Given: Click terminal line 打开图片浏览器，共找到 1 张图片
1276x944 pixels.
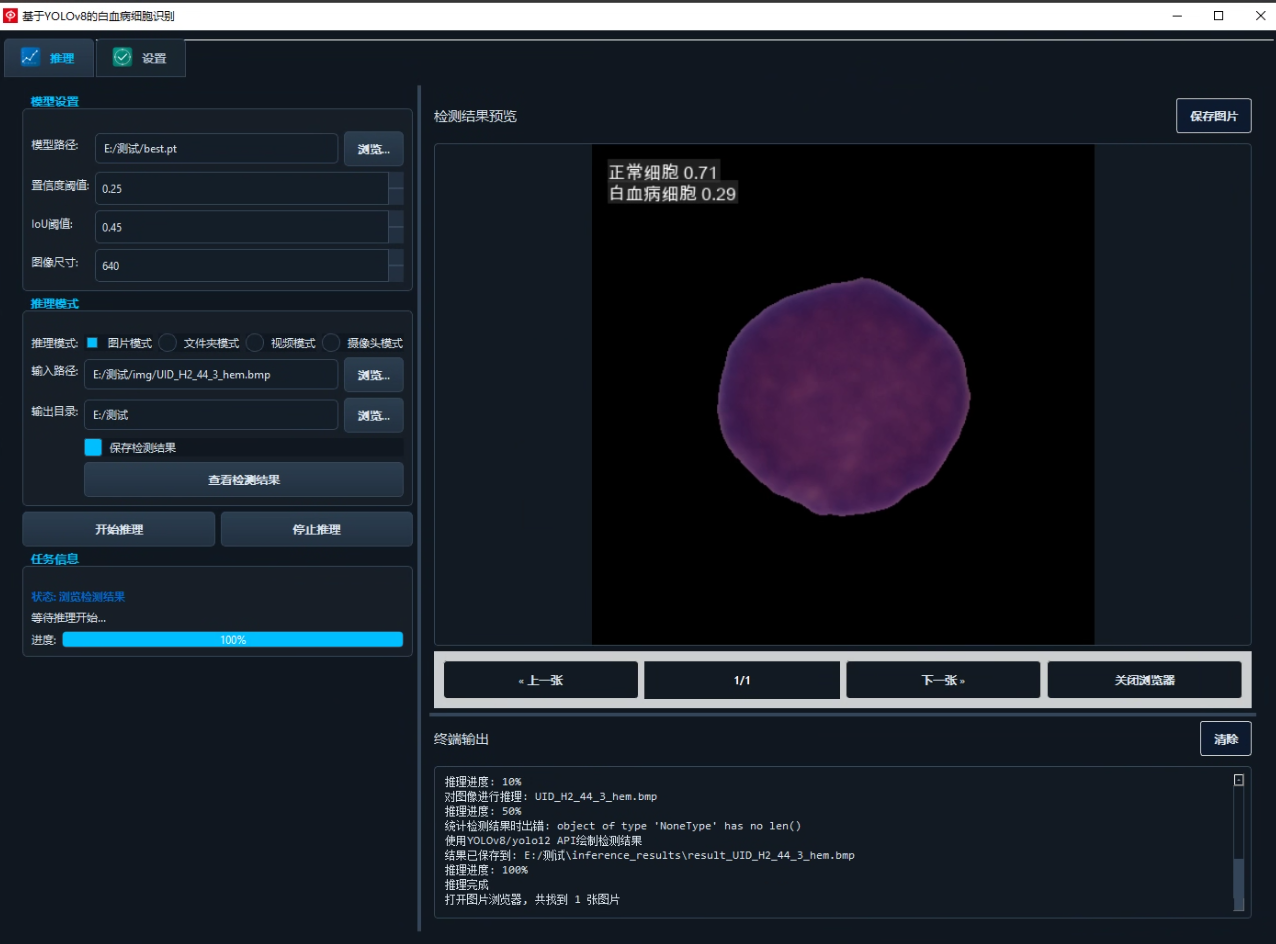Looking at the screenshot, I should tap(533, 900).
